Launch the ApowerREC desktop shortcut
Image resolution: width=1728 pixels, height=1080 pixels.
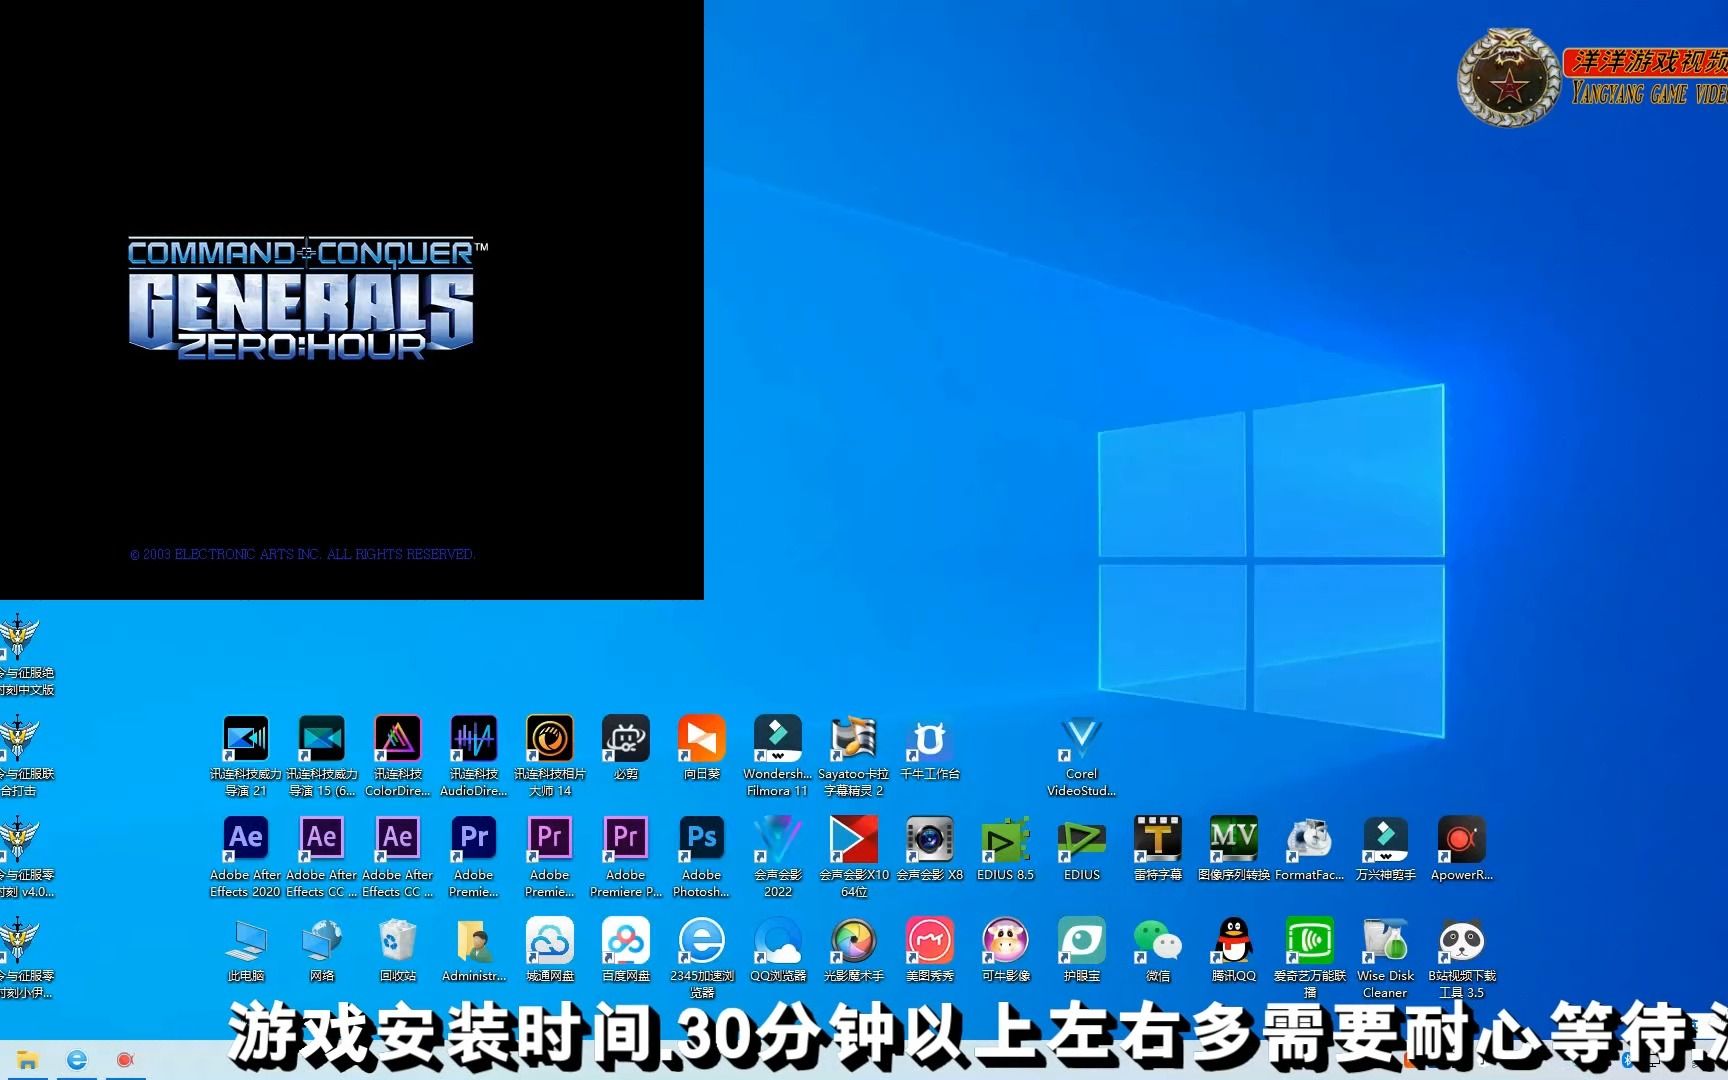point(1462,849)
